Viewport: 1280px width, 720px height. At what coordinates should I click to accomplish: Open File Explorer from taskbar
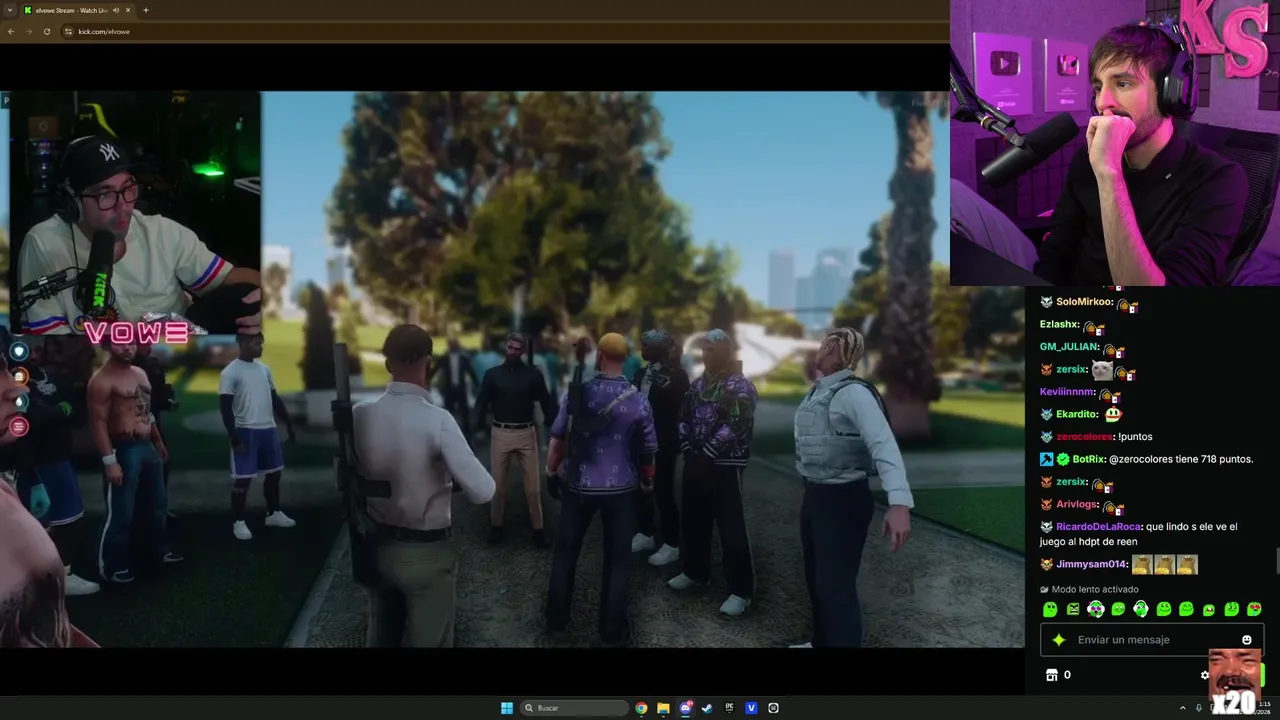click(x=663, y=708)
